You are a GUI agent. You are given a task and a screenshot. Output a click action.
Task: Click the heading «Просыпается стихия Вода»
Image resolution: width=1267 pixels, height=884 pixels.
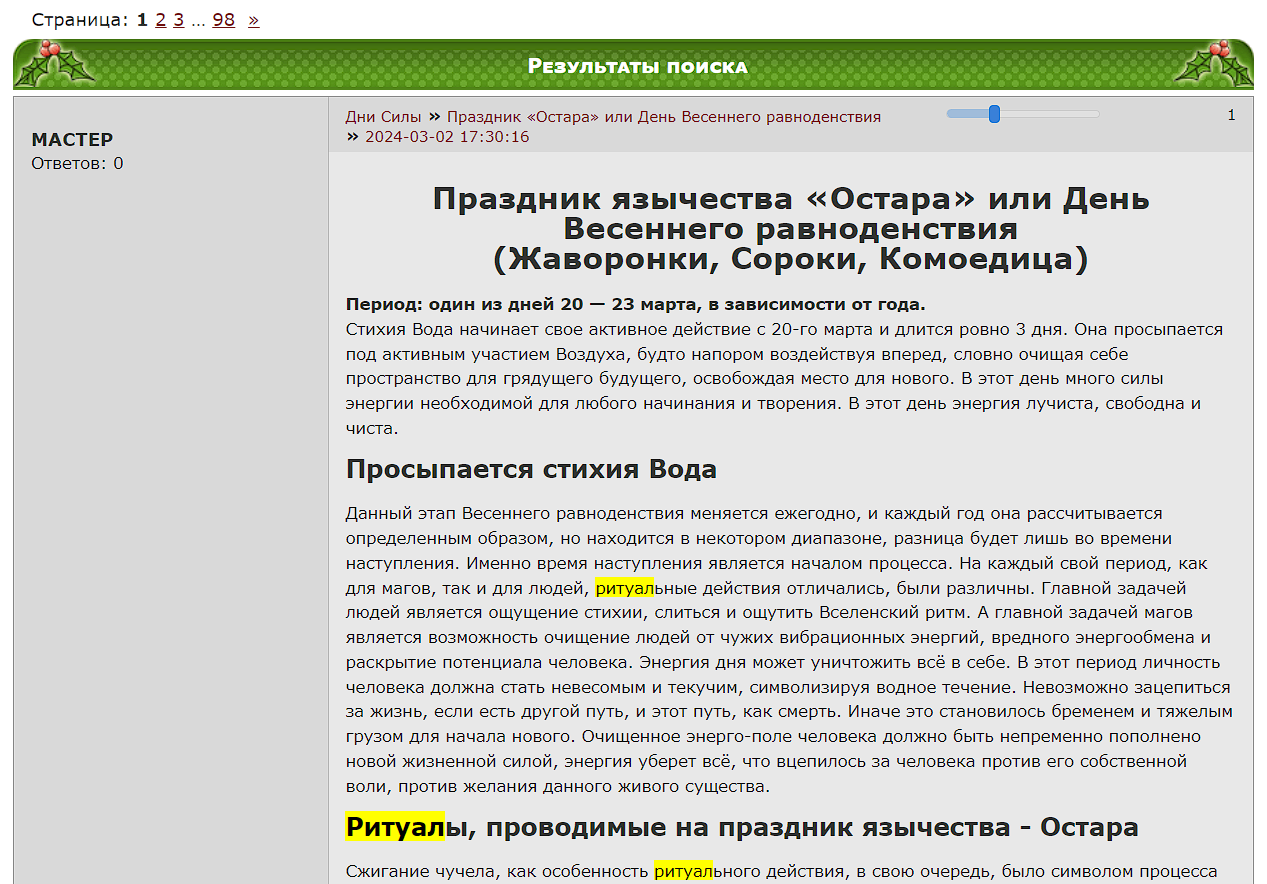click(531, 470)
